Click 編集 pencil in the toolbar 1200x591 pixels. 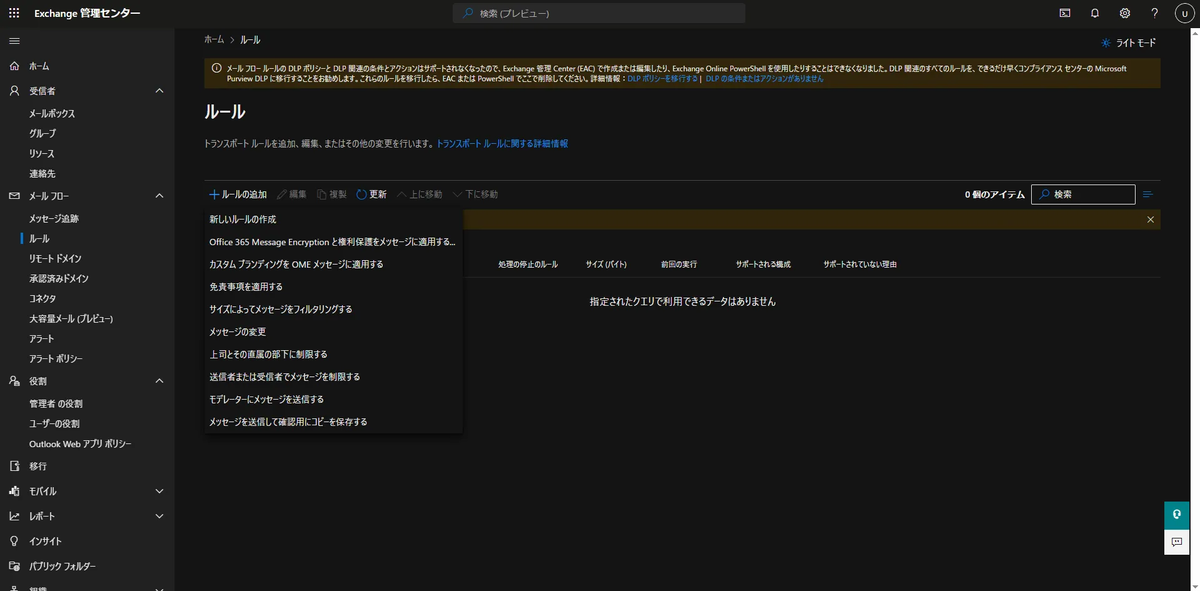pos(291,194)
